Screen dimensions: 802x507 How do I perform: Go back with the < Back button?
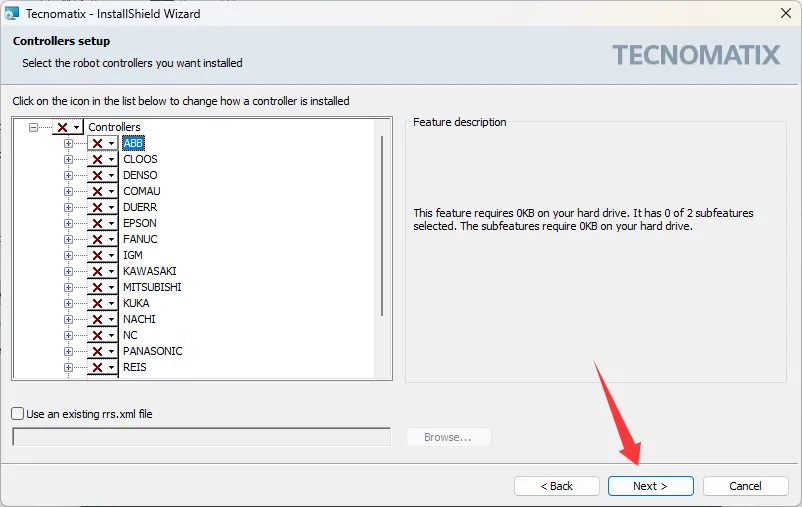(556, 486)
